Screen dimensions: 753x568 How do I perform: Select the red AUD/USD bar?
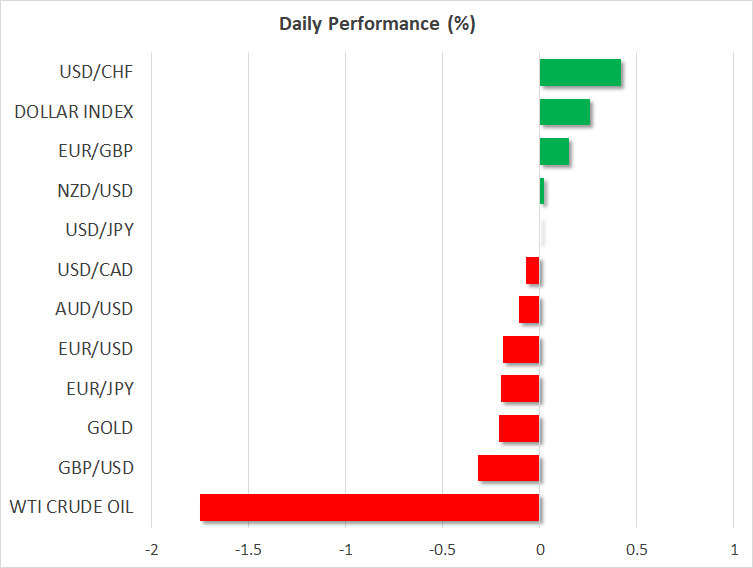click(529, 310)
